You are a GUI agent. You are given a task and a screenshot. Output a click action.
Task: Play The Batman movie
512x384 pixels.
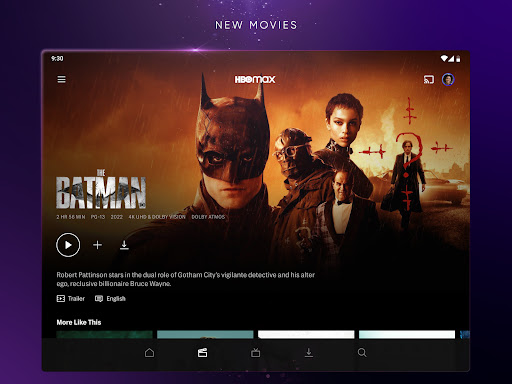pos(68,245)
